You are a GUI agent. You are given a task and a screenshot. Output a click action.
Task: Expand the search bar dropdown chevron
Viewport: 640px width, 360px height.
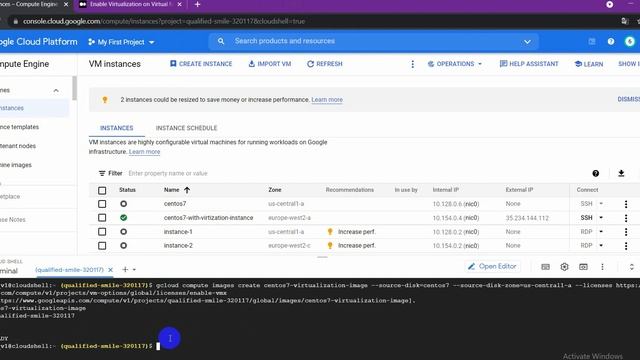(527, 42)
